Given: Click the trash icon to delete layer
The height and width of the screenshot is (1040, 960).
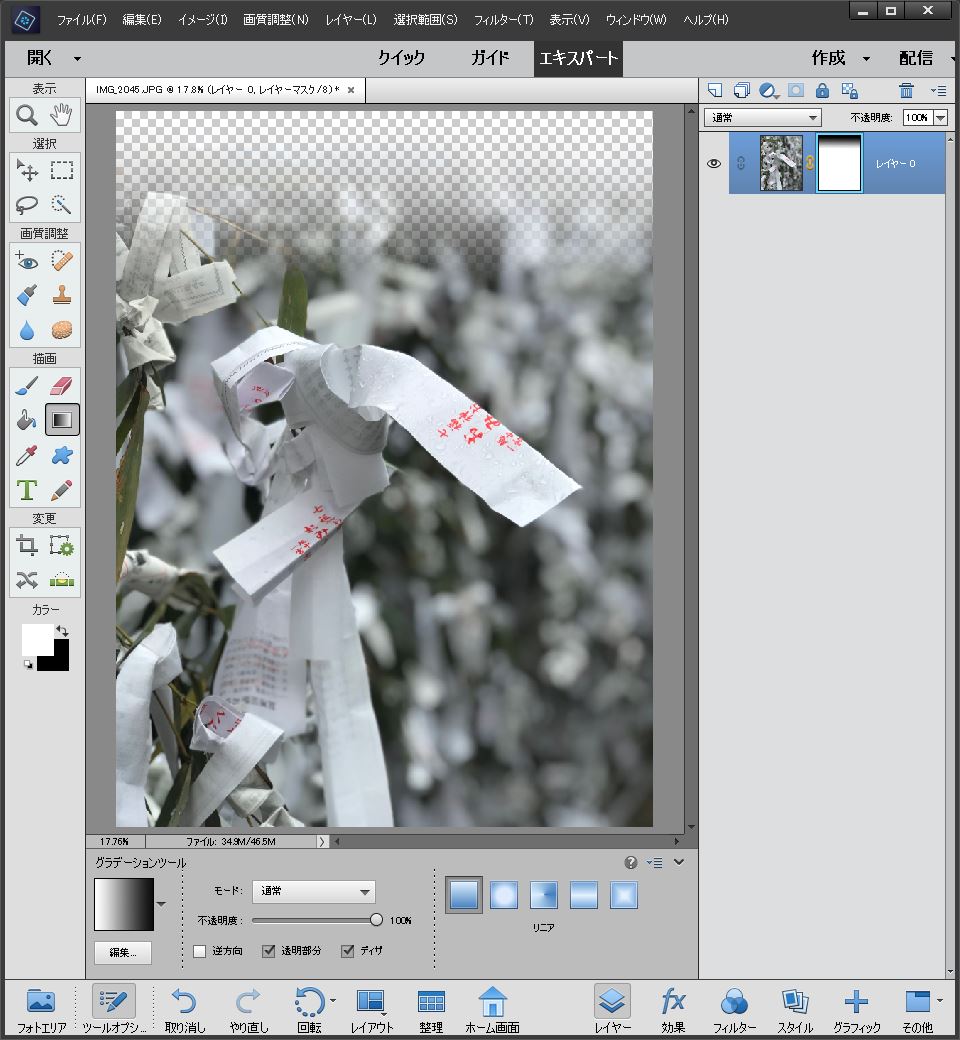Looking at the screenshot, I should pyautogui.click(x=906, y=90).
